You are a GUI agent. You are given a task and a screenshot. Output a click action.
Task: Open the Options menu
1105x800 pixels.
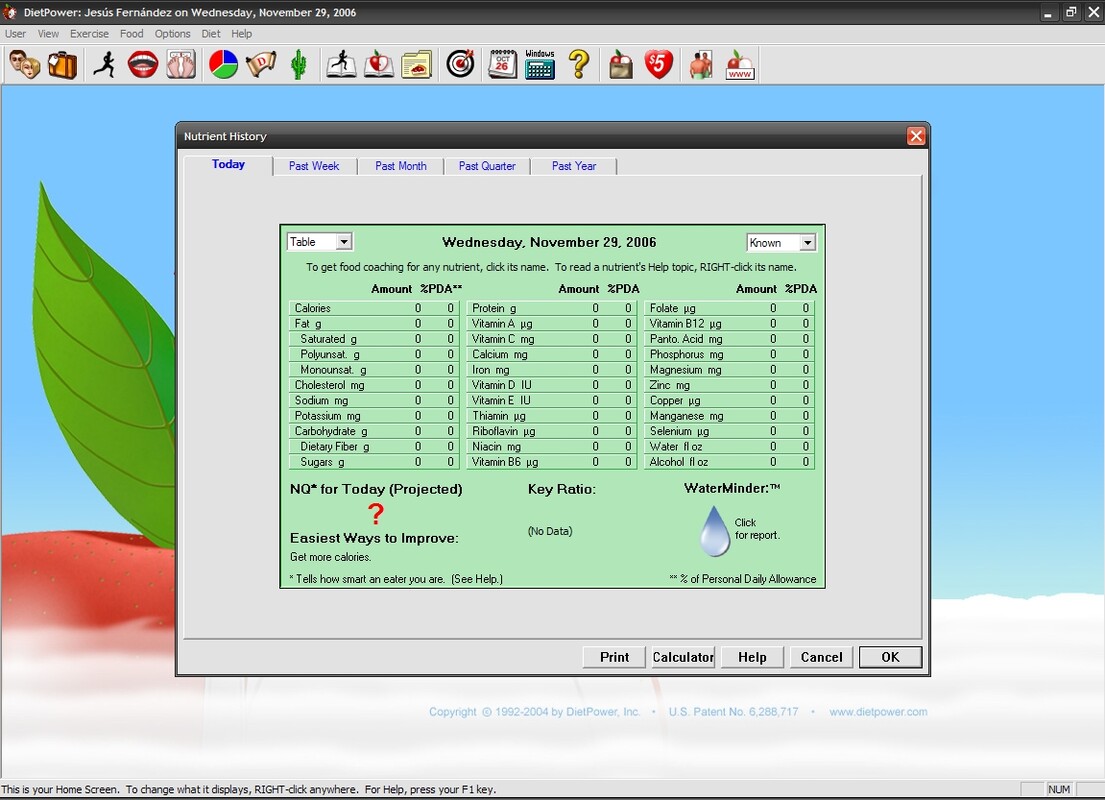[x=173, y=34]
